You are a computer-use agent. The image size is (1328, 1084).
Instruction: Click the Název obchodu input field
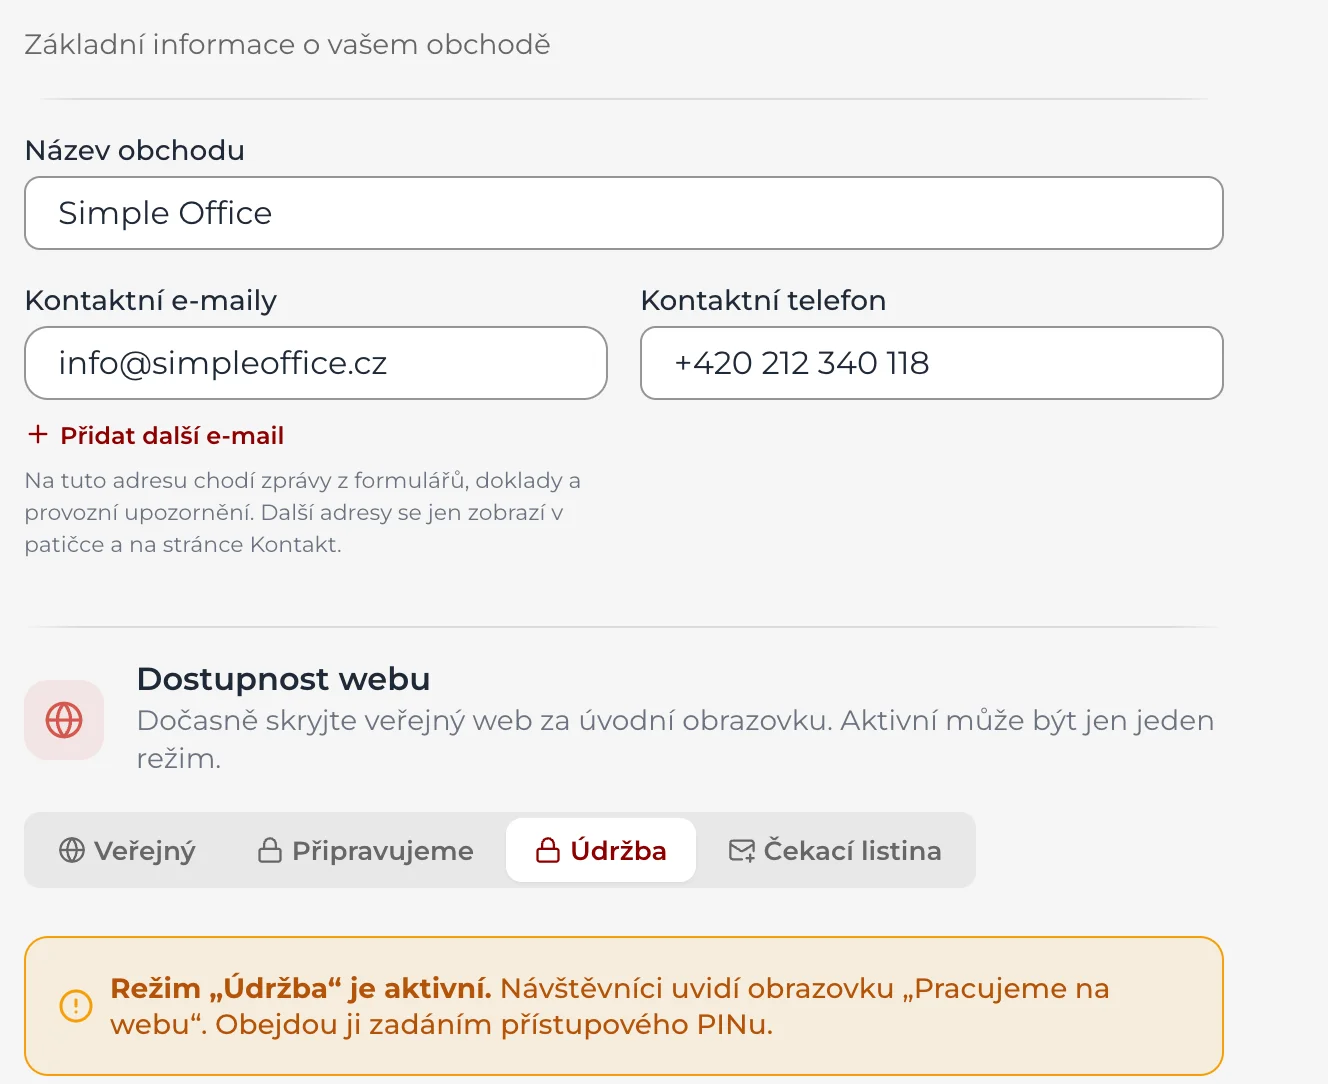tap(623, 213)
